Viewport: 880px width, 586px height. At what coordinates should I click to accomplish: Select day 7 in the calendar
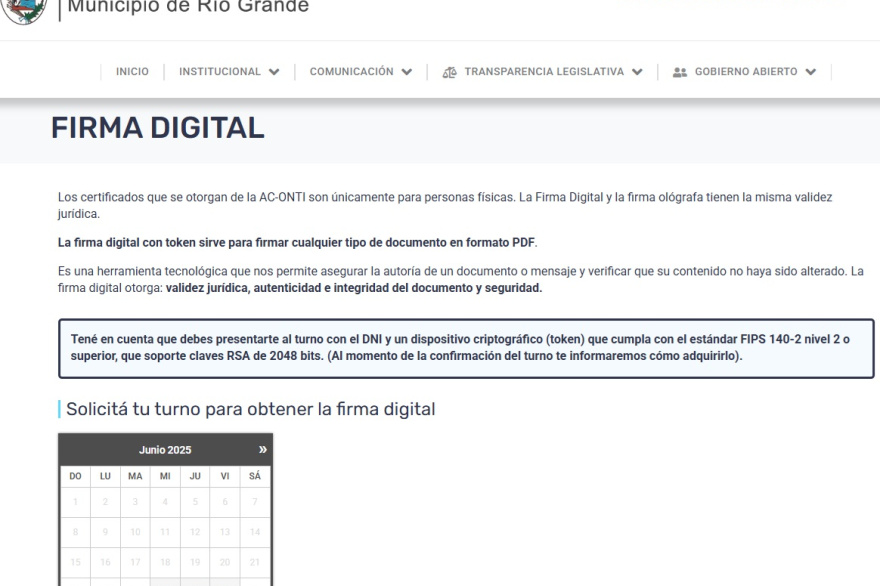click(255, 502)
